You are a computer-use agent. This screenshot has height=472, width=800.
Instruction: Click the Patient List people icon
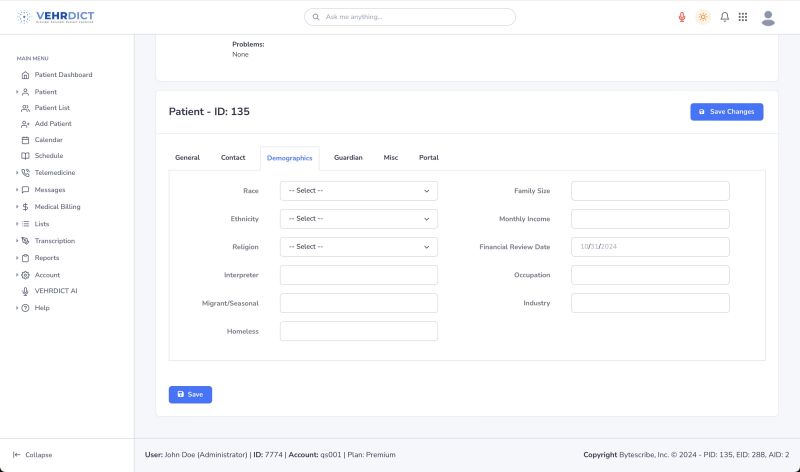25,108
